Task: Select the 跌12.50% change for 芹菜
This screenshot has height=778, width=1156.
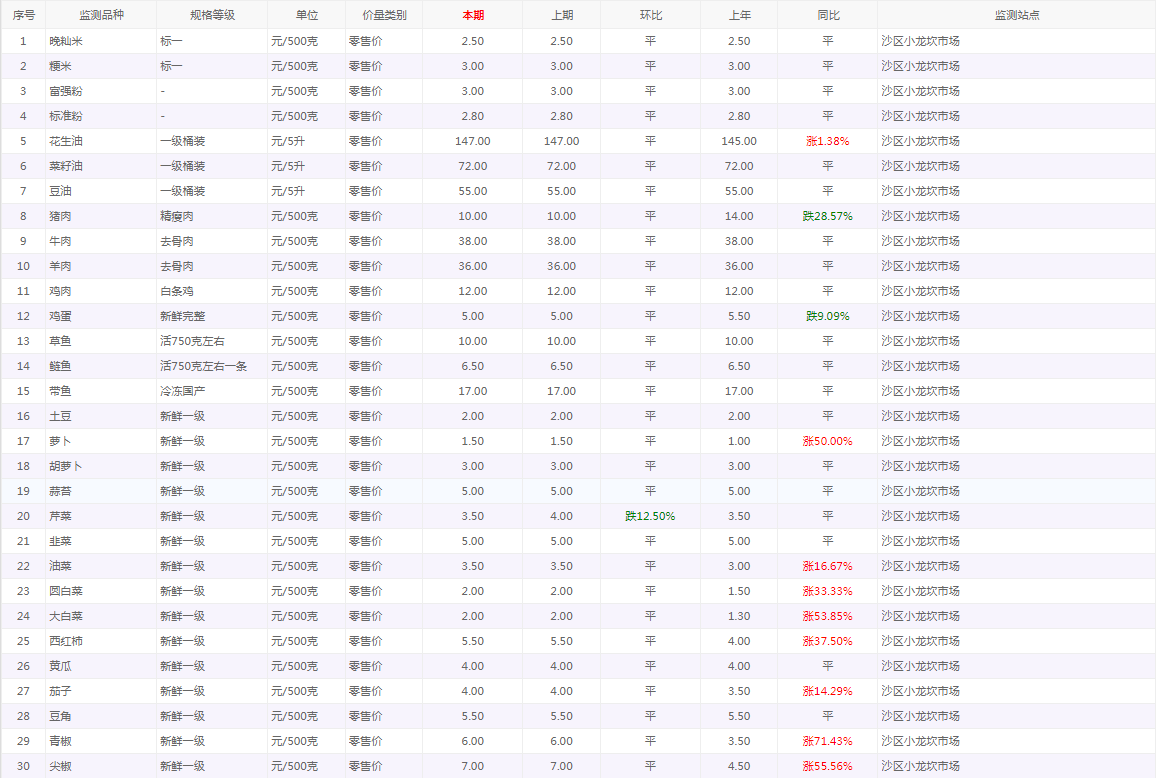Action: coord(650,516)
